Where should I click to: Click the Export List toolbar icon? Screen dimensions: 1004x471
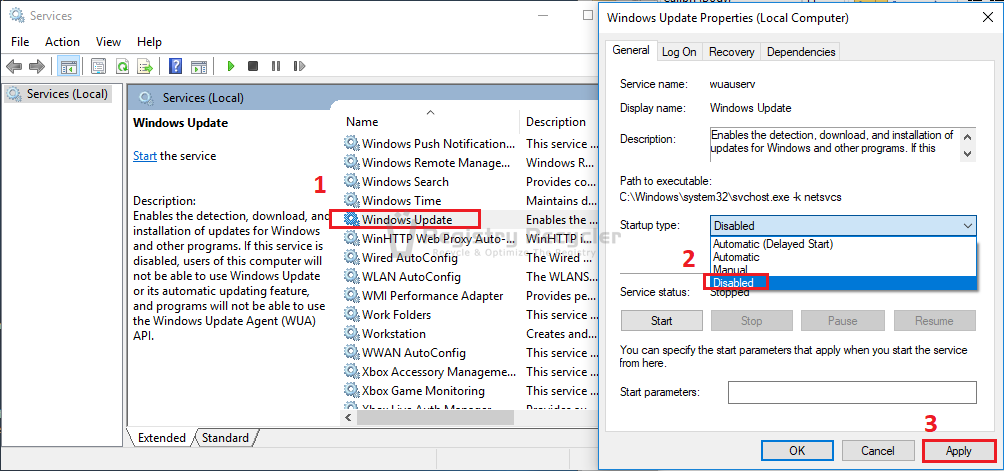point(146,66)
